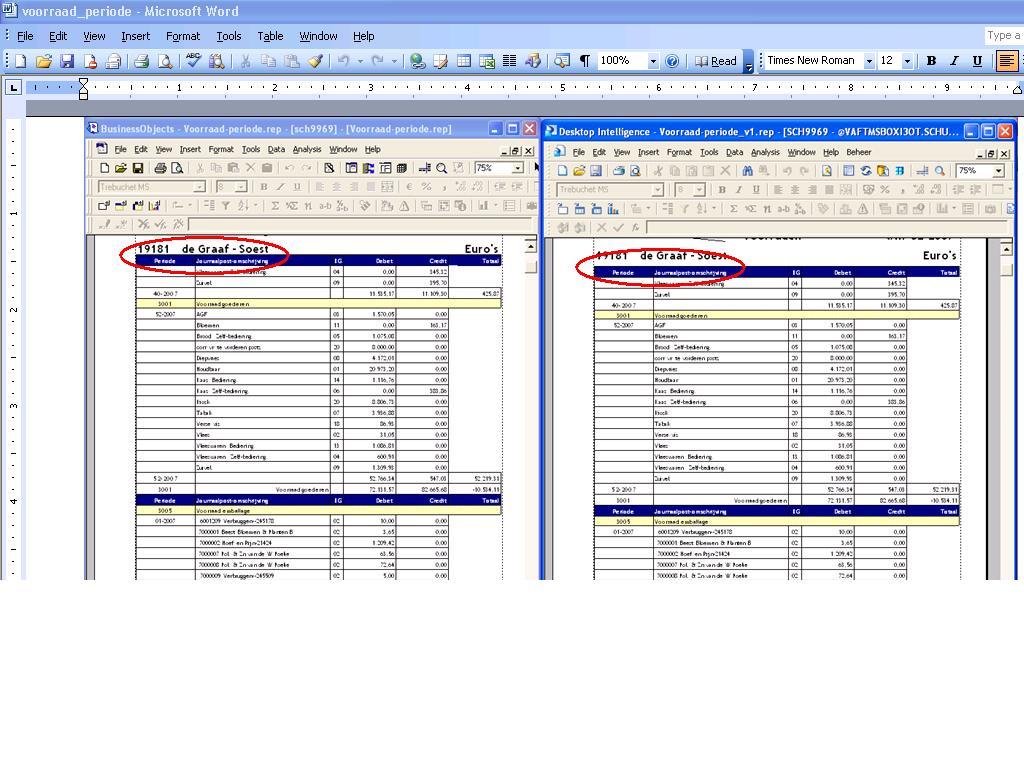Open Beheer menu in Desktop Intelligence window
Screen dimensions: 1024x768
coord(859,152)
